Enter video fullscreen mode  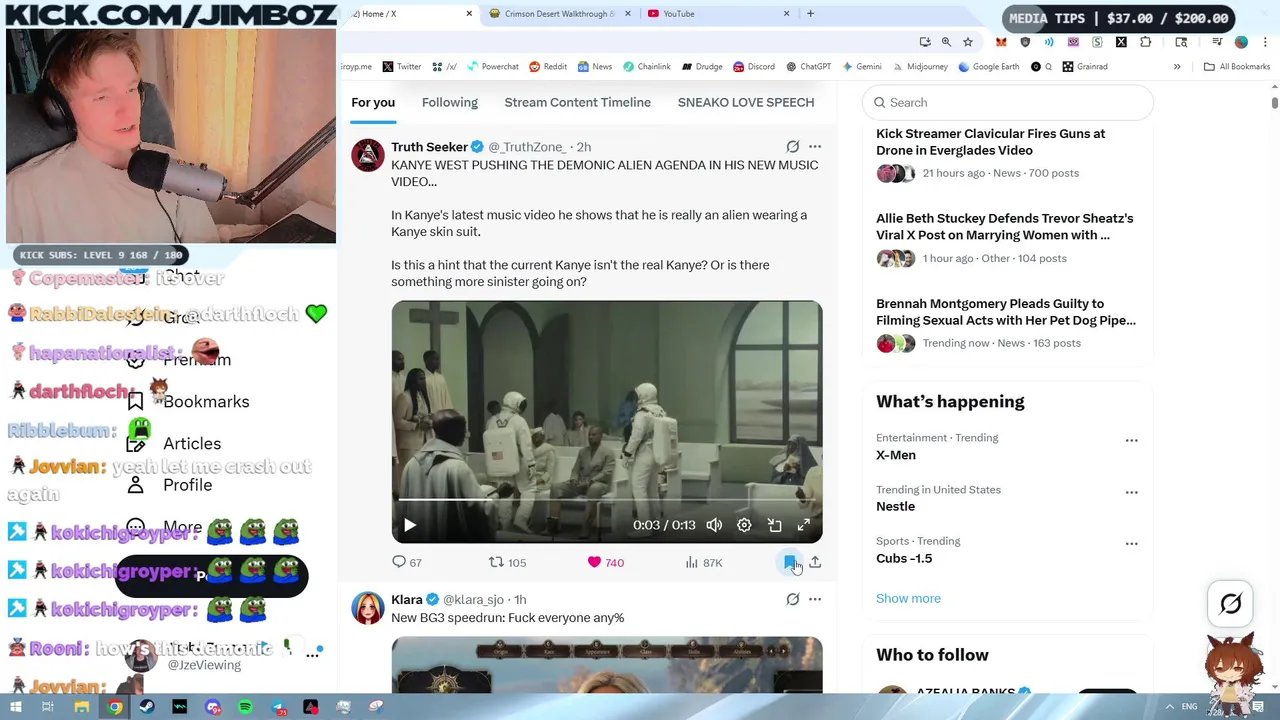point(804,525)
